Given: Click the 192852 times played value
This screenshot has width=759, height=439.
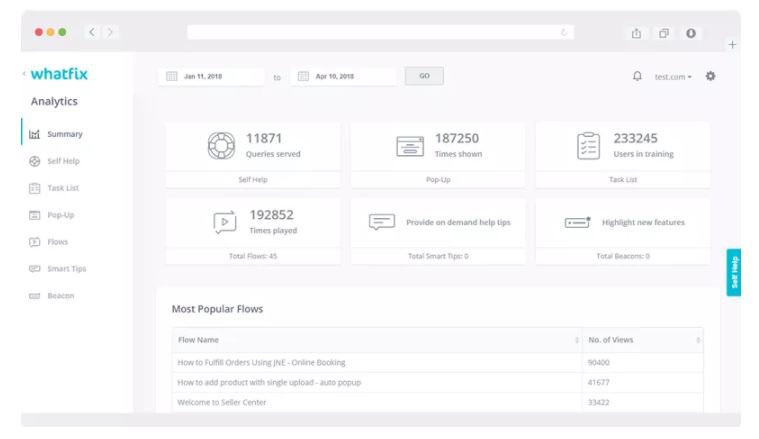Looking at the screenshot, I should (x=272, y=215).
